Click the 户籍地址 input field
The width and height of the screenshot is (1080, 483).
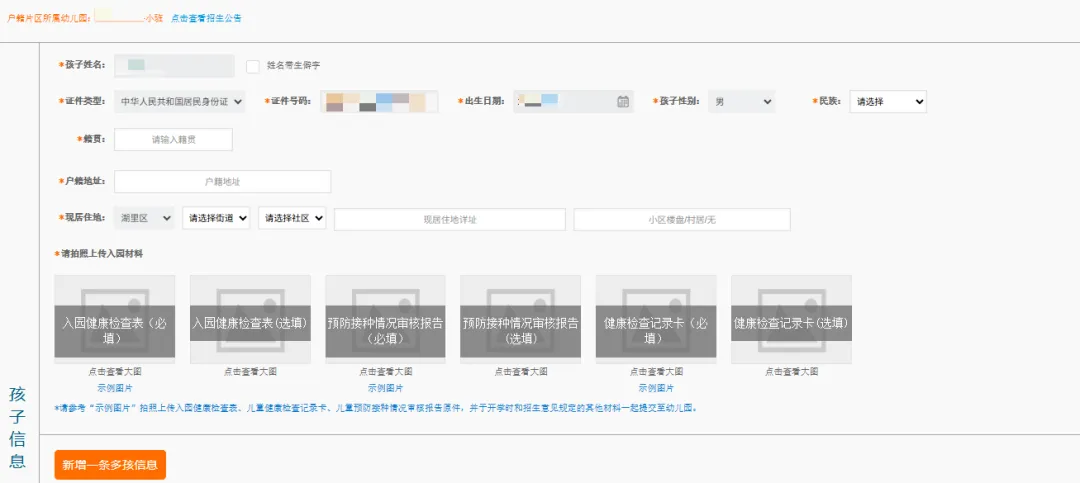click(222, 182)
